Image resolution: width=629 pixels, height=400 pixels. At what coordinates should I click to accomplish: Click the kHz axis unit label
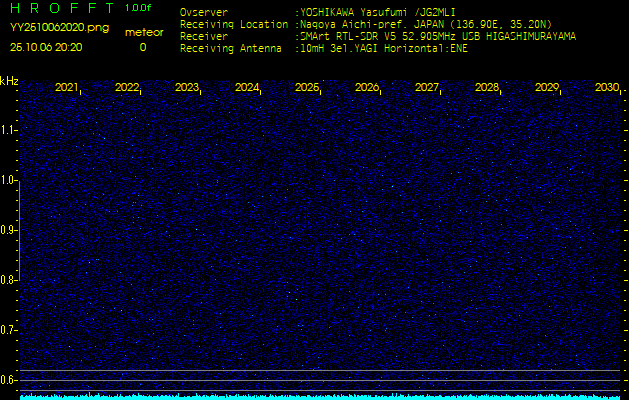coord(9,81)
